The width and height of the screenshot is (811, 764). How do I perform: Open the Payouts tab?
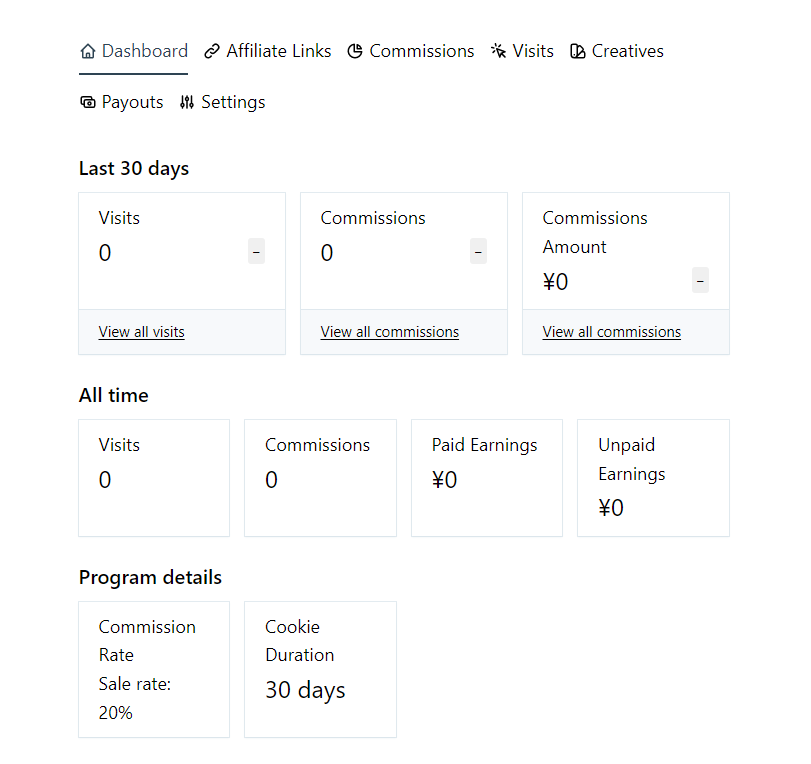(x=132, y=102)
